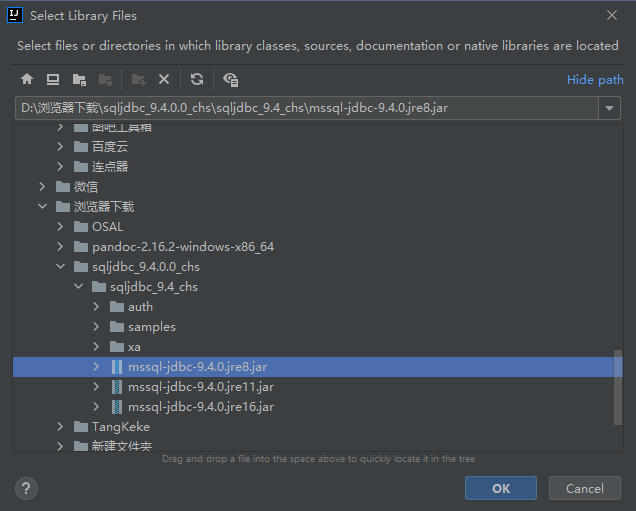Screen dimensions: 636x511
Task: Expand the 连点器 folder
Action: (60, 167)
